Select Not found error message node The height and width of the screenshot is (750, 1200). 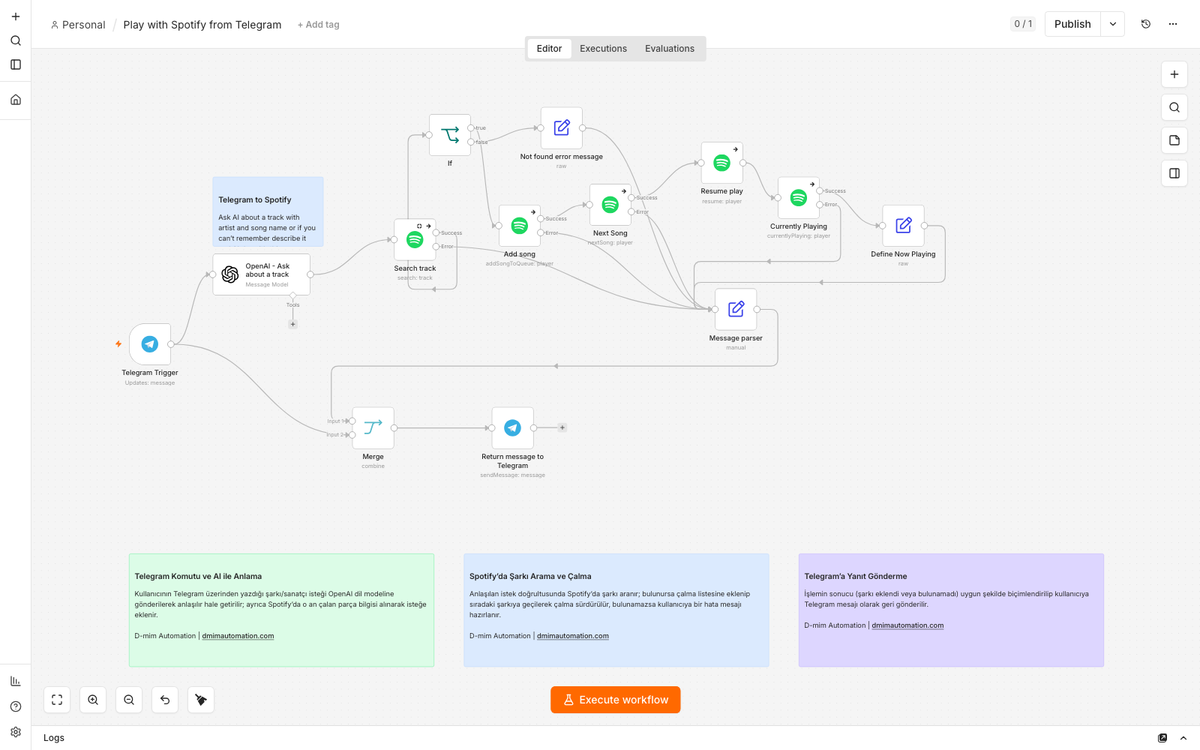coord(562,128)
